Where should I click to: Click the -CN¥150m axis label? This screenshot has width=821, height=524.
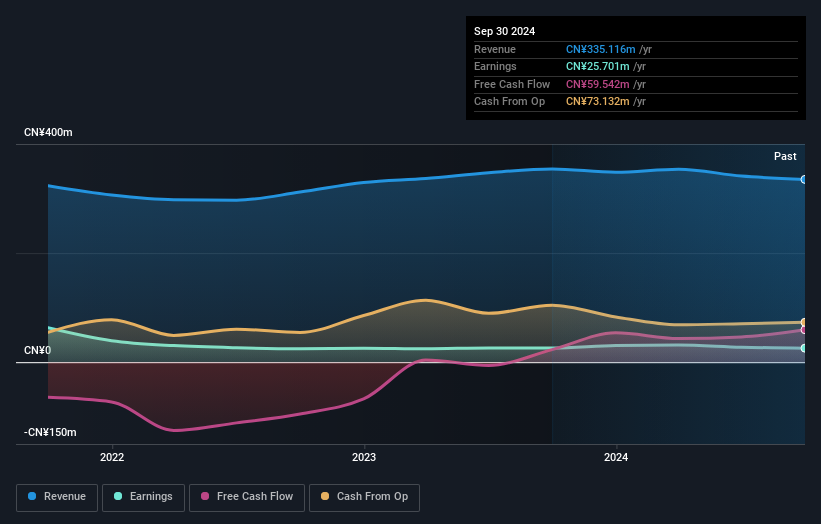50,432
